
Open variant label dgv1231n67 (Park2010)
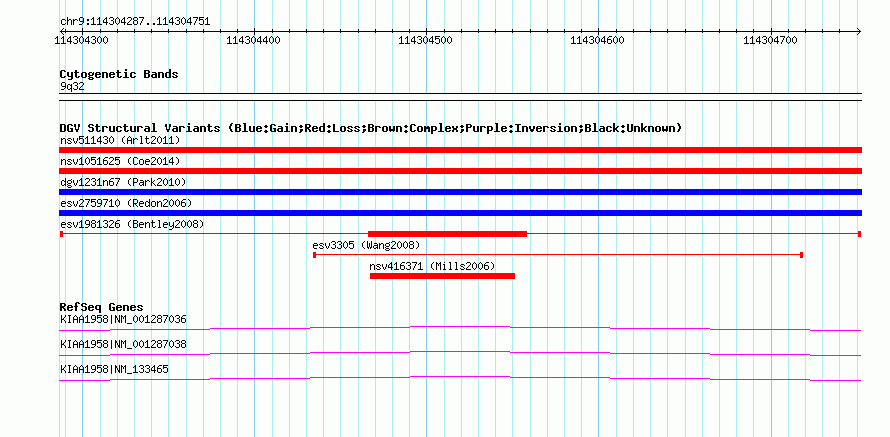(123, 182)
